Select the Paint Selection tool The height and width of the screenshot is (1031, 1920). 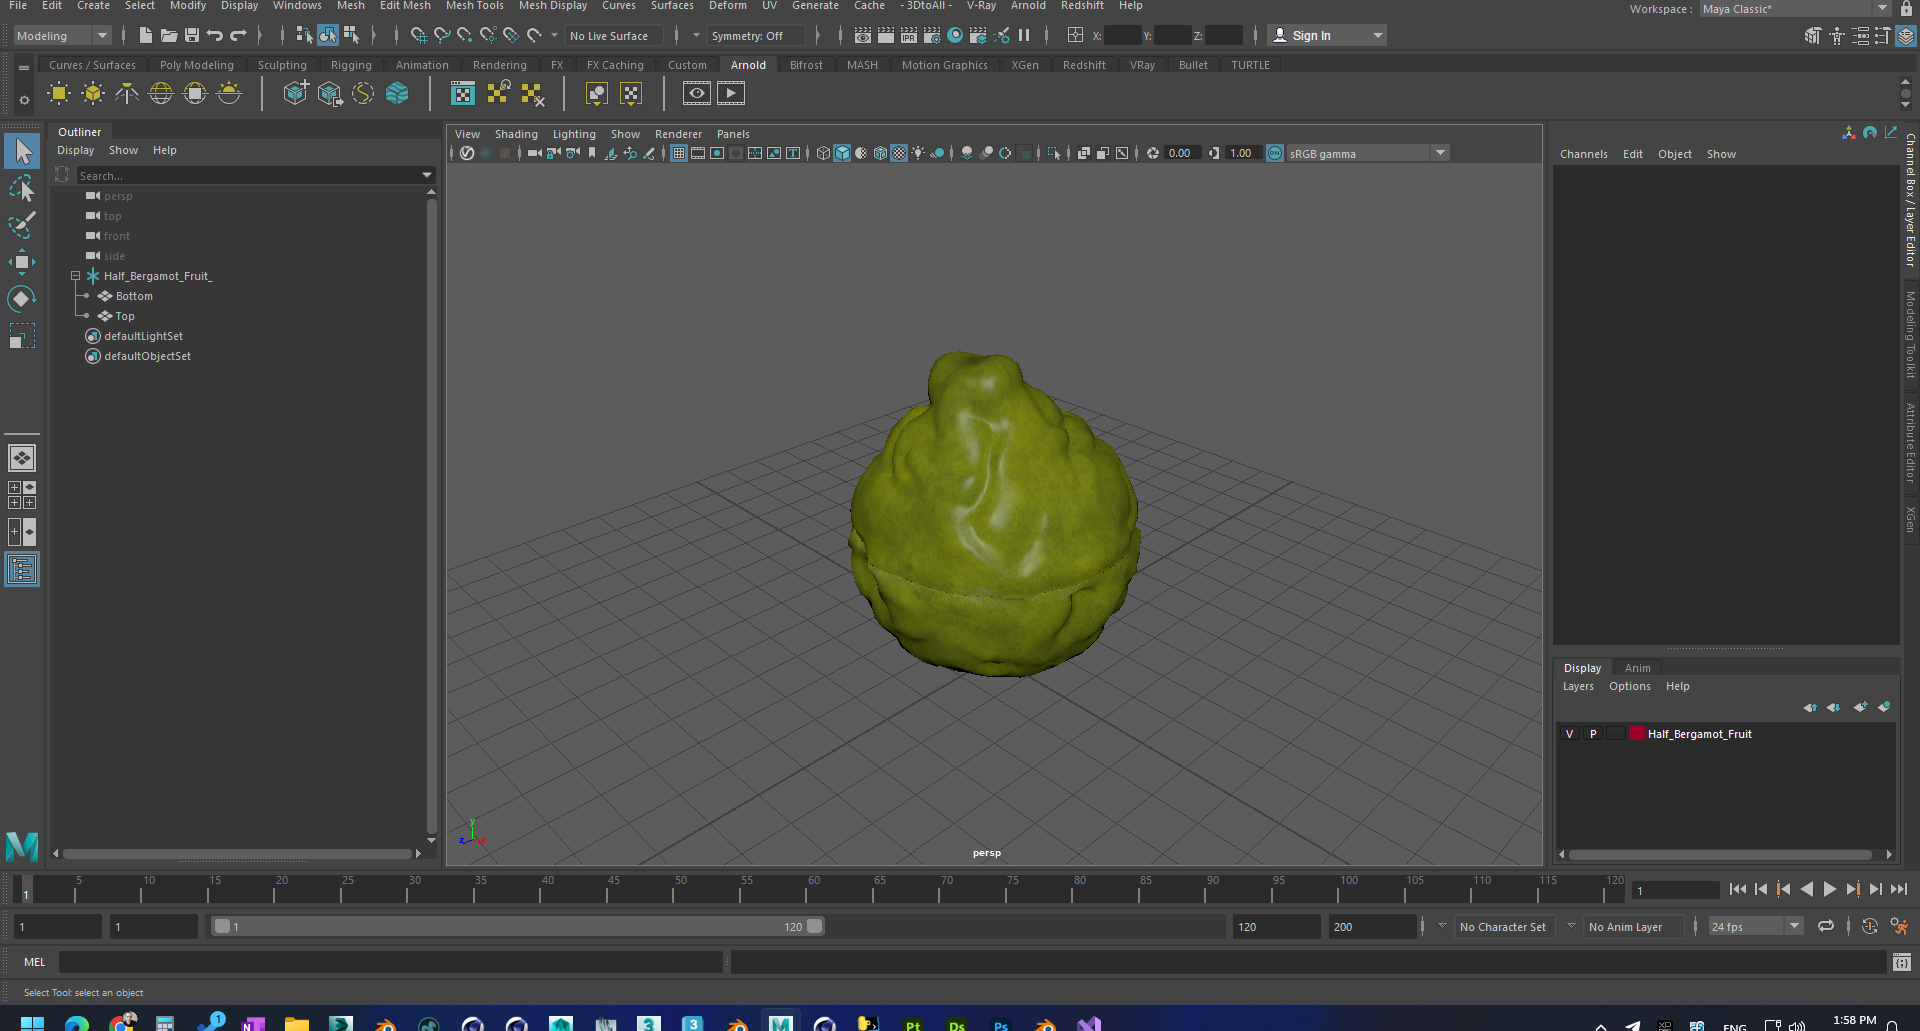click(21, 225)
